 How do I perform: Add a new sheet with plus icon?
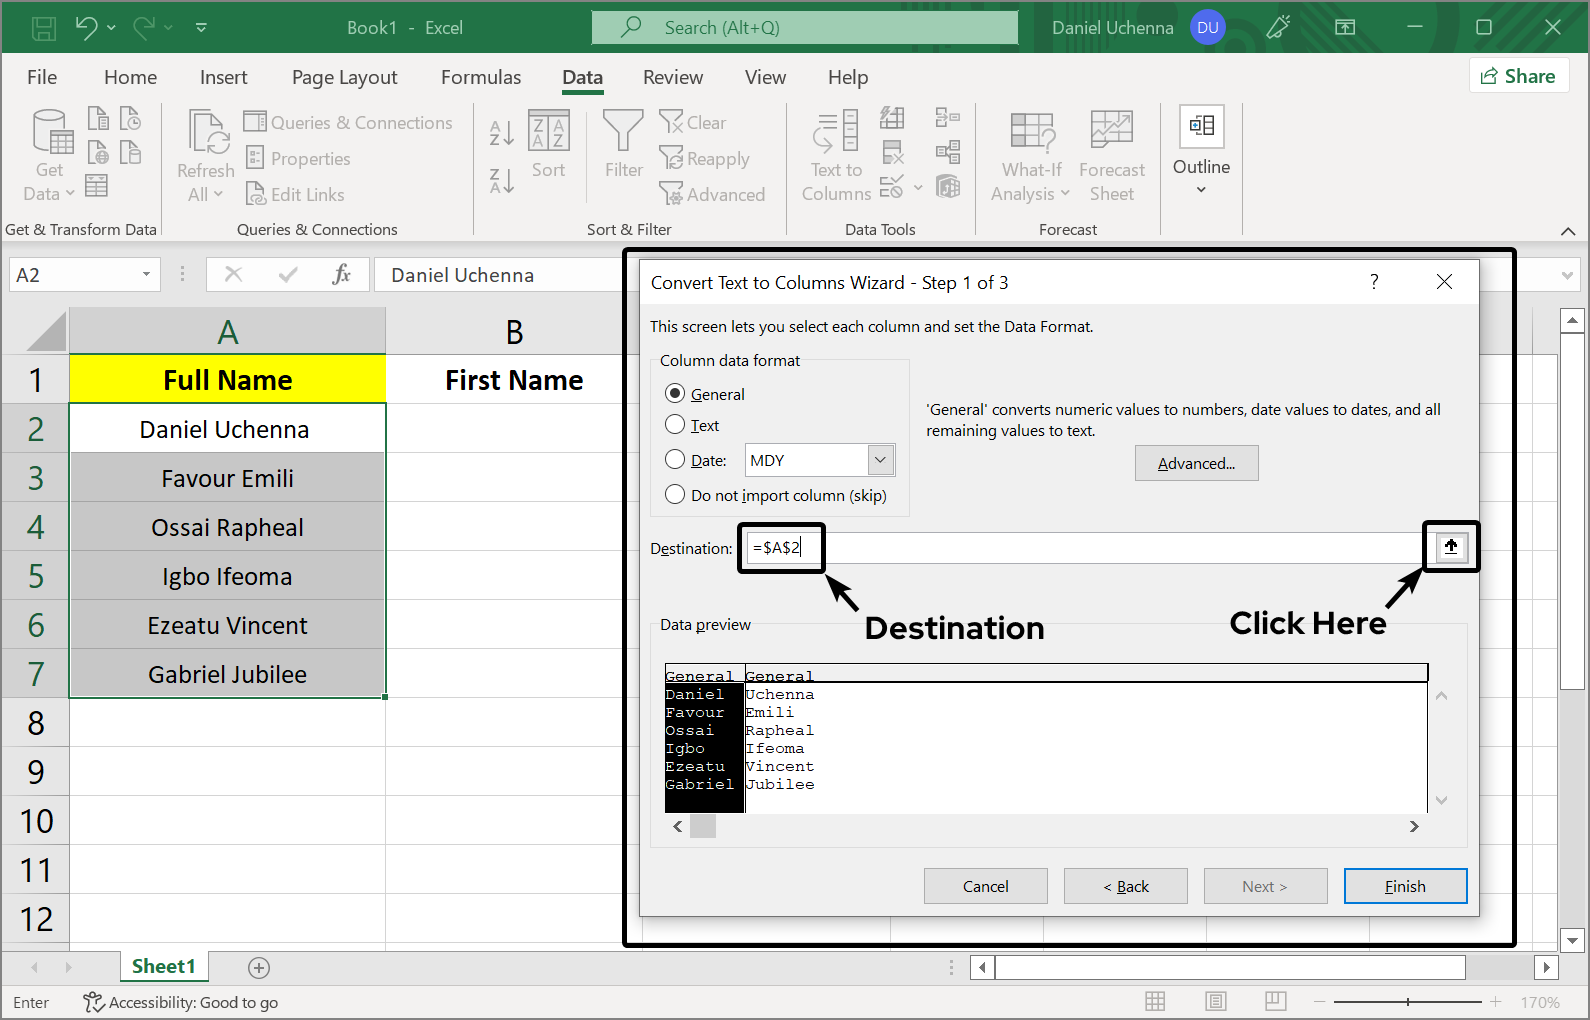coord(259,967)
